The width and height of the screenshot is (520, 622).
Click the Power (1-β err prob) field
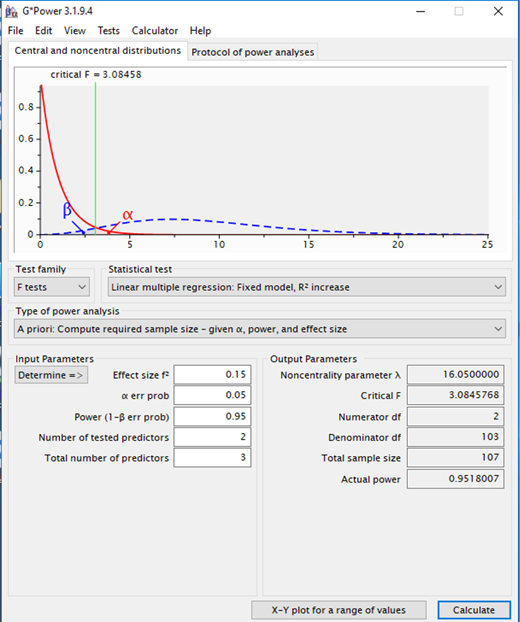click(212, 416)
